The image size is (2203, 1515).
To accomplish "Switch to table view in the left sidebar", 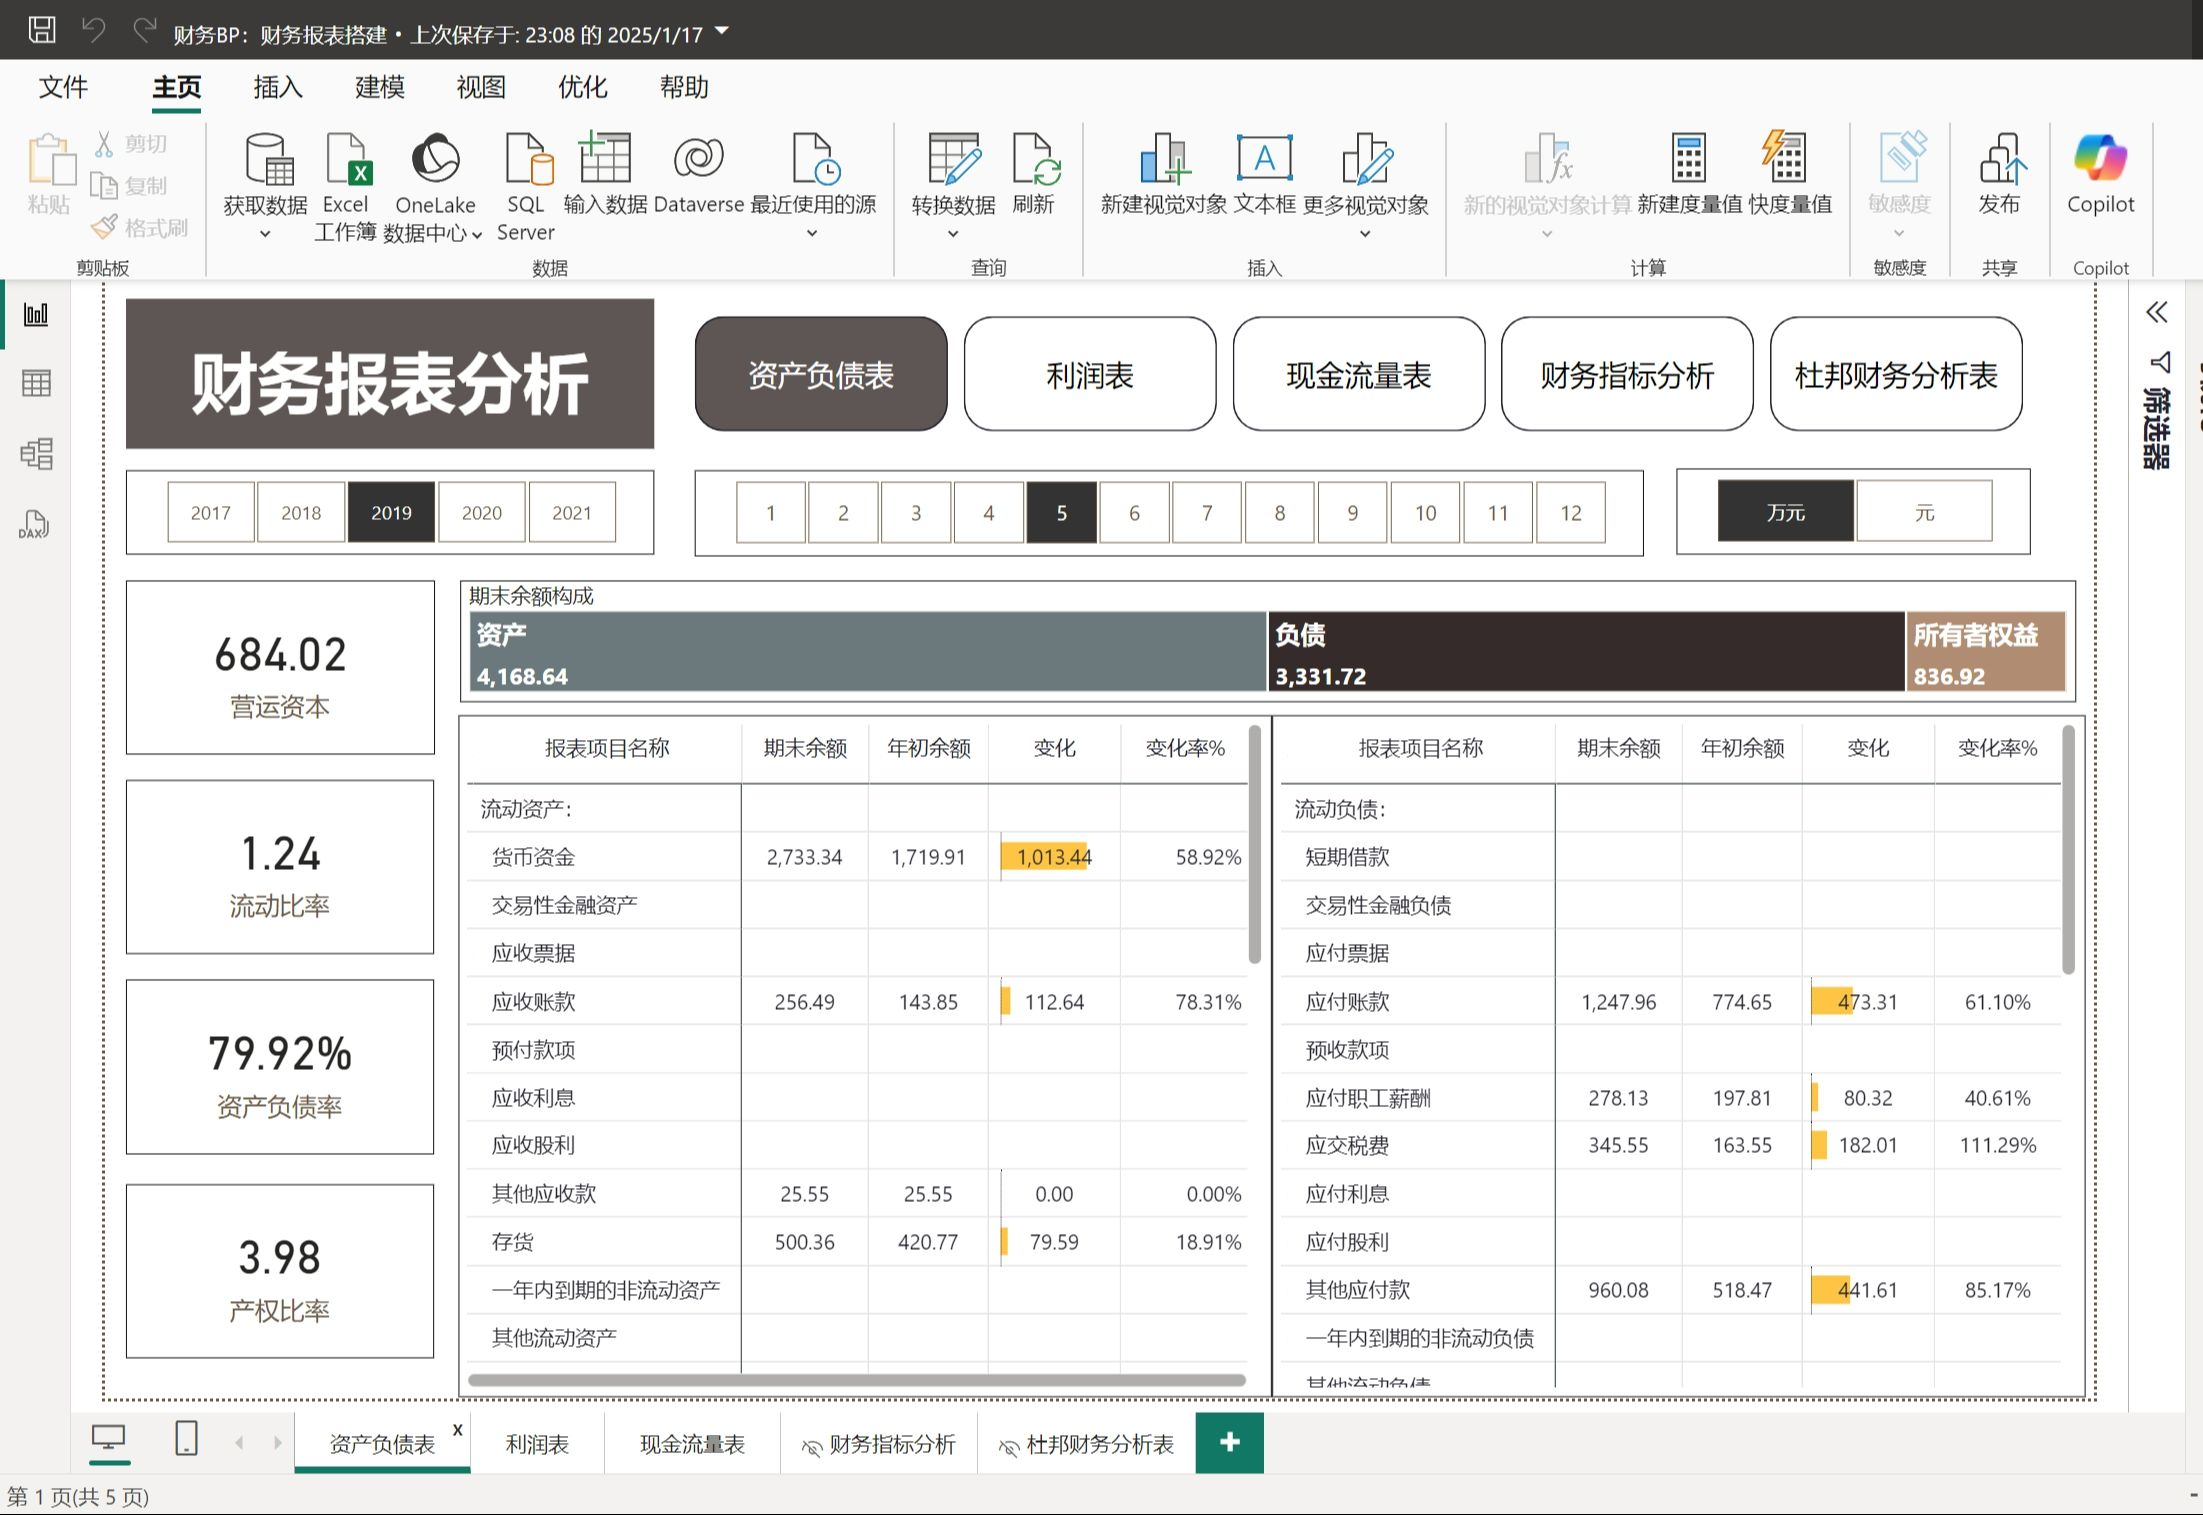I will click(37, 383).
